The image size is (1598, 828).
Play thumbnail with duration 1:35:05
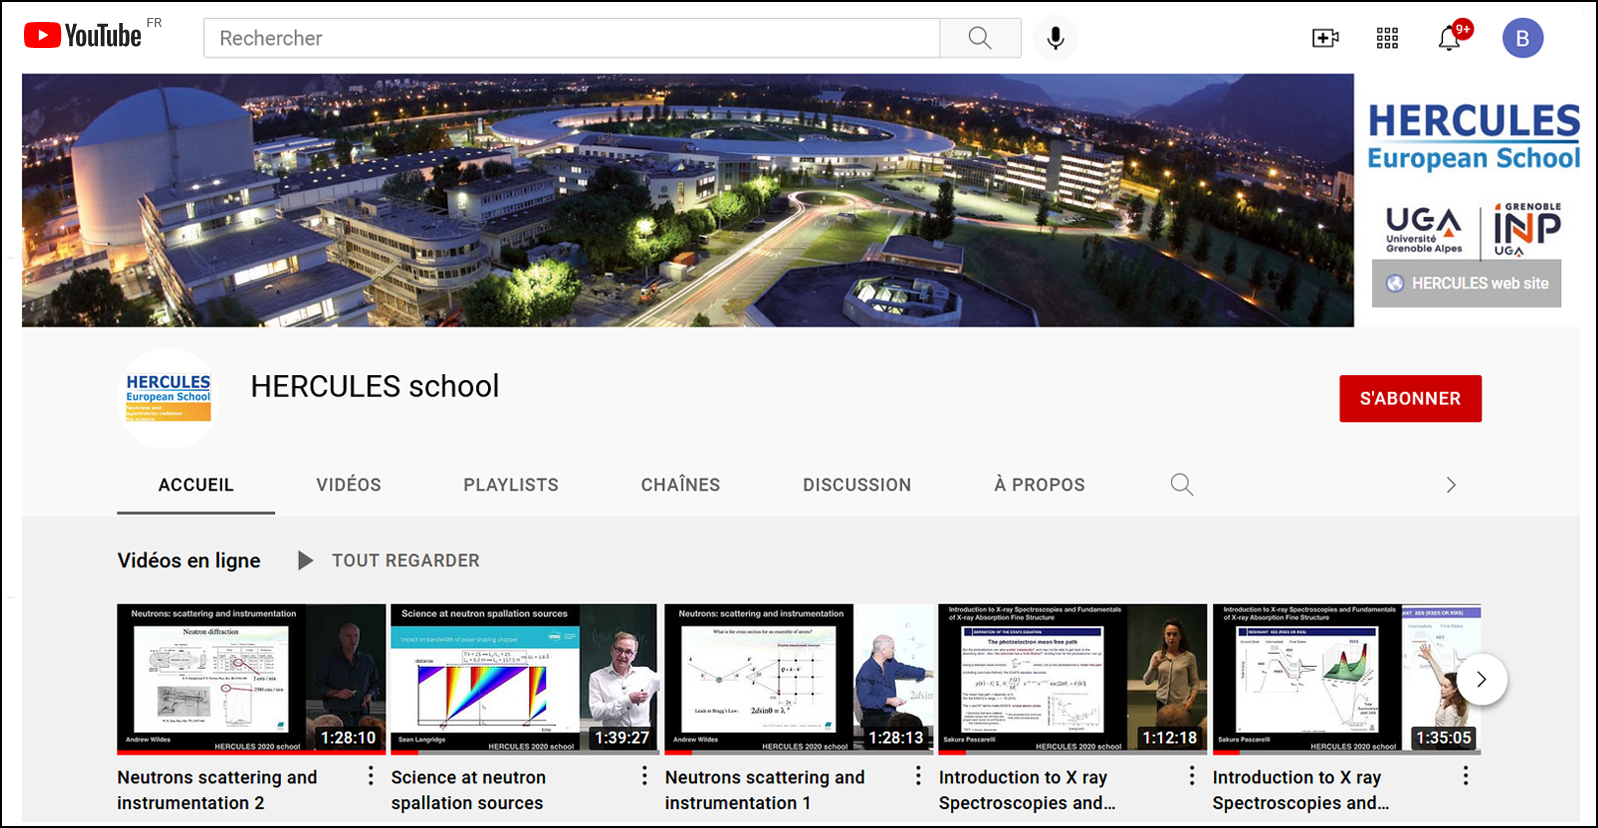click(1346, 679)
